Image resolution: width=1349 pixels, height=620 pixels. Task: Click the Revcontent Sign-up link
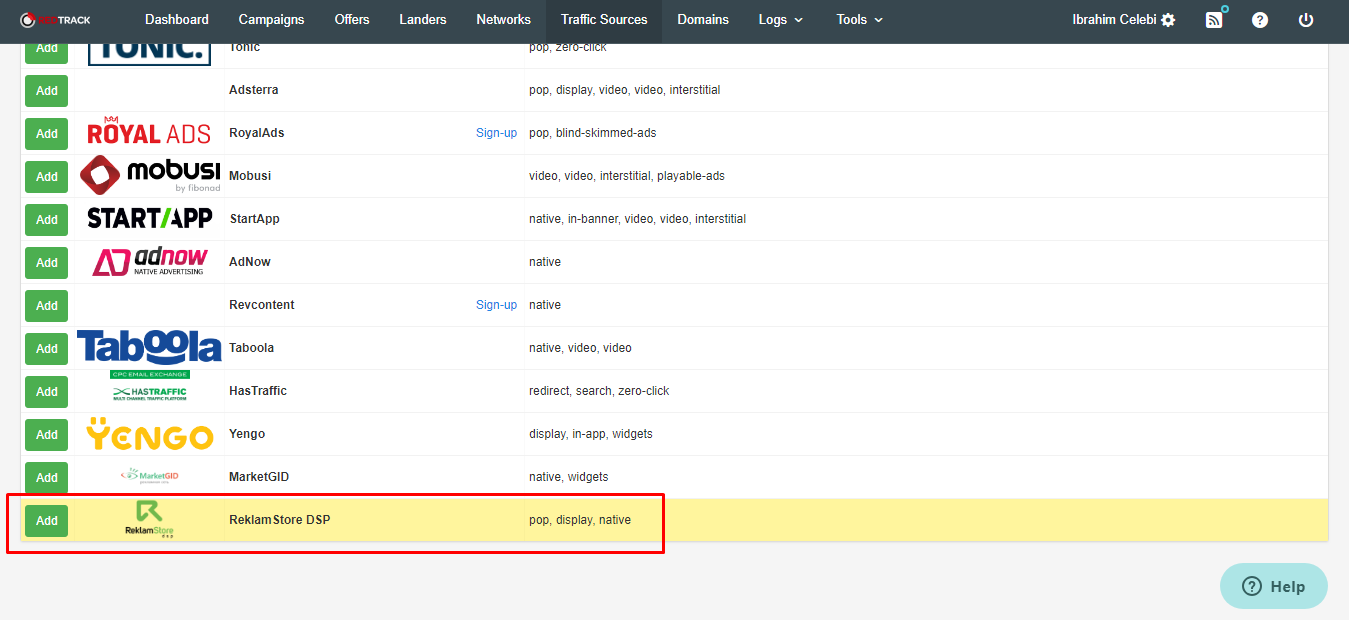pyautogui.click(x=496, y=305)
